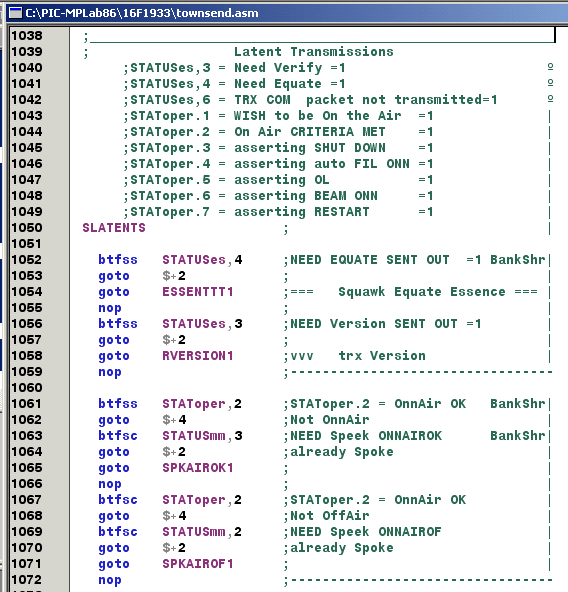Click nop on line 1059
Viewport: 568px width, 592px height.
(x=110, y=372)
